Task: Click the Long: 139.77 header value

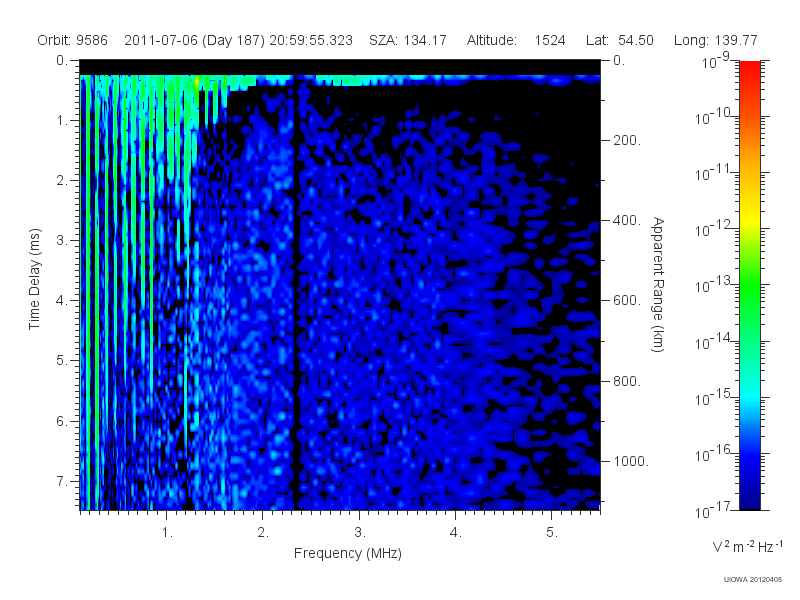Action: pyautogui.click(x=715, y=40)
